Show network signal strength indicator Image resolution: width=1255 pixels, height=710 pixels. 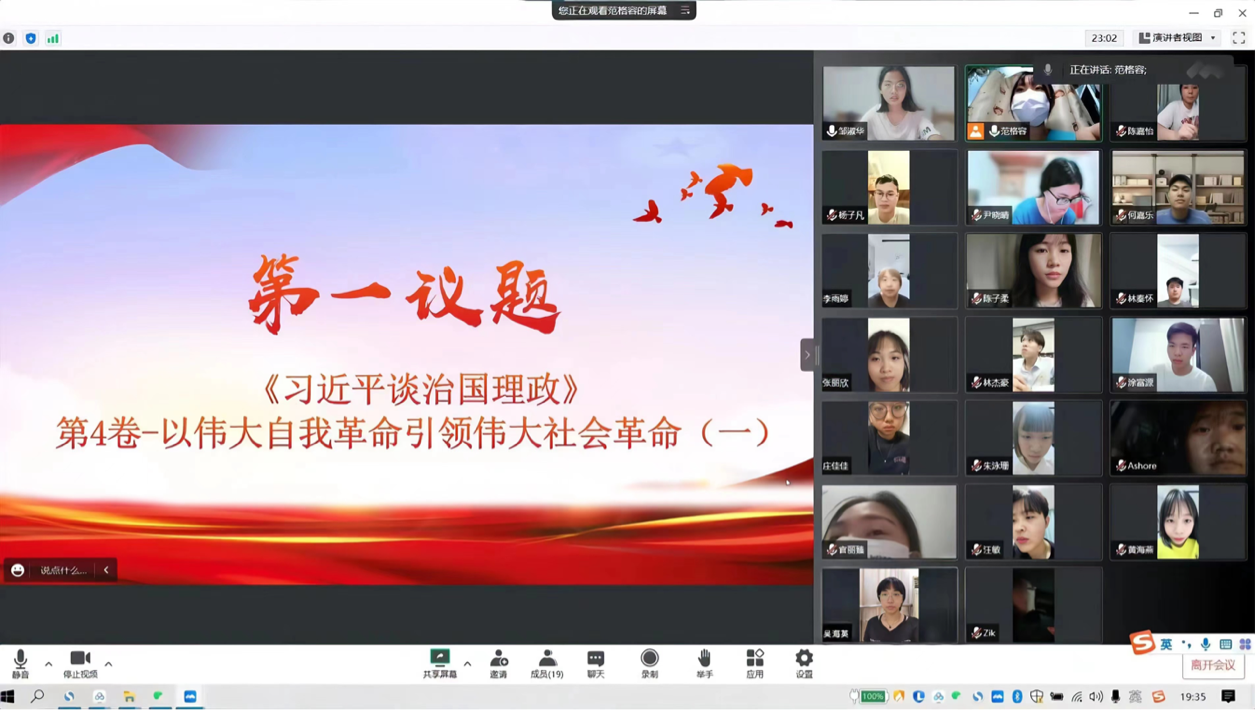pyautogui.click(x=53, y=38)
